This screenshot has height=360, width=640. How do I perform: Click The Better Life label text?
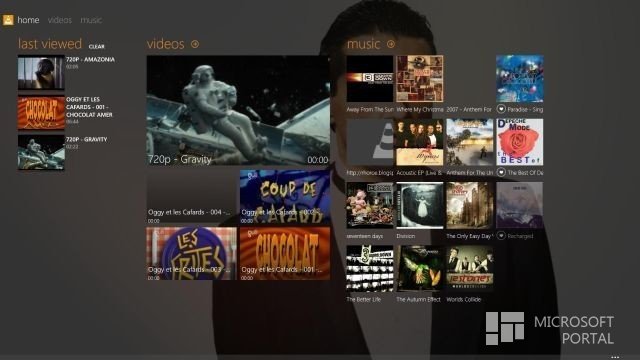click(x=364, y=299)
